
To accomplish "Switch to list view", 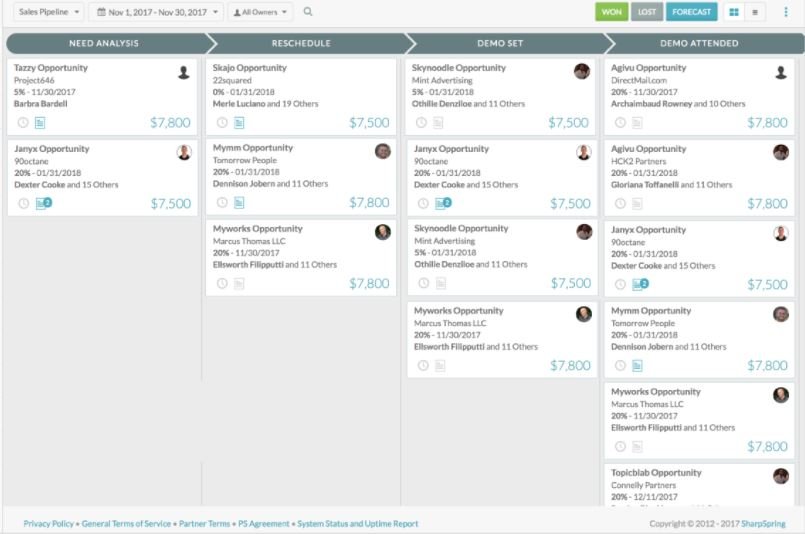I will (x=755, y=12).
